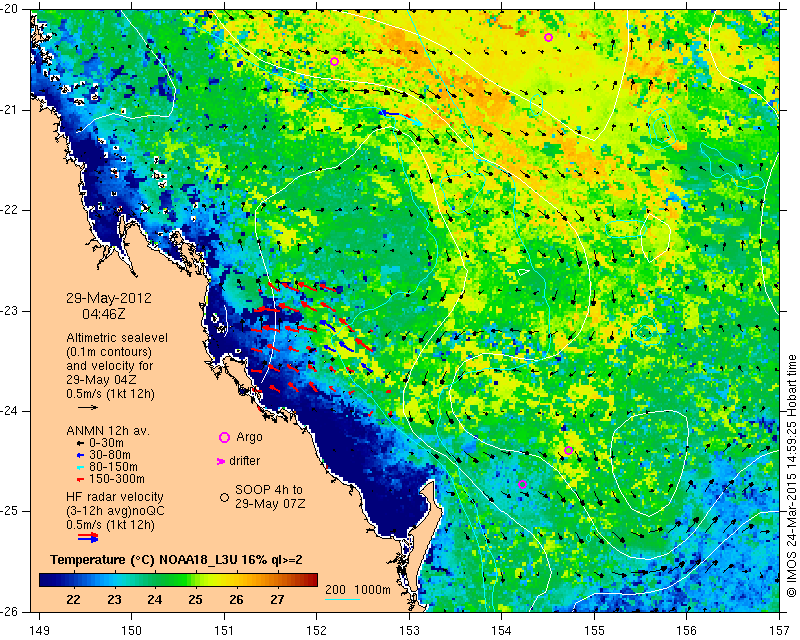This screenshot has width=800, height=640.
Task: Click the longitude axis label '150'
Action: pyautogui.click(x=132, y=631)
